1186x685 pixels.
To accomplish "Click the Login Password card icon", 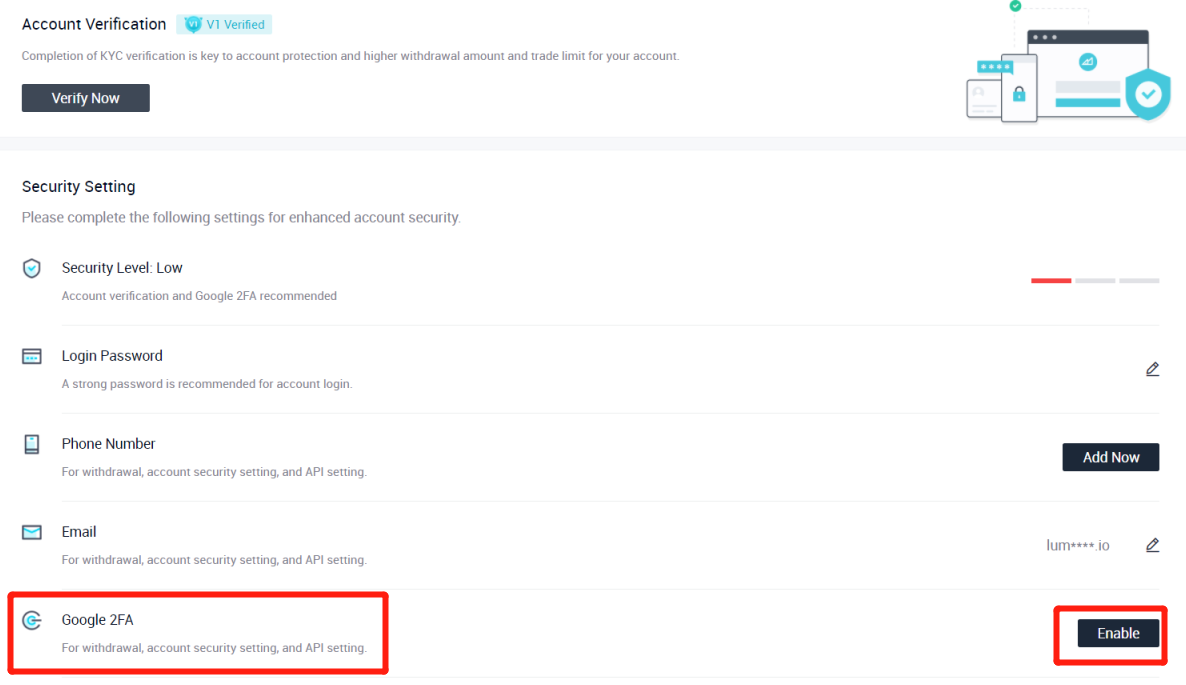I will (32, 356).
